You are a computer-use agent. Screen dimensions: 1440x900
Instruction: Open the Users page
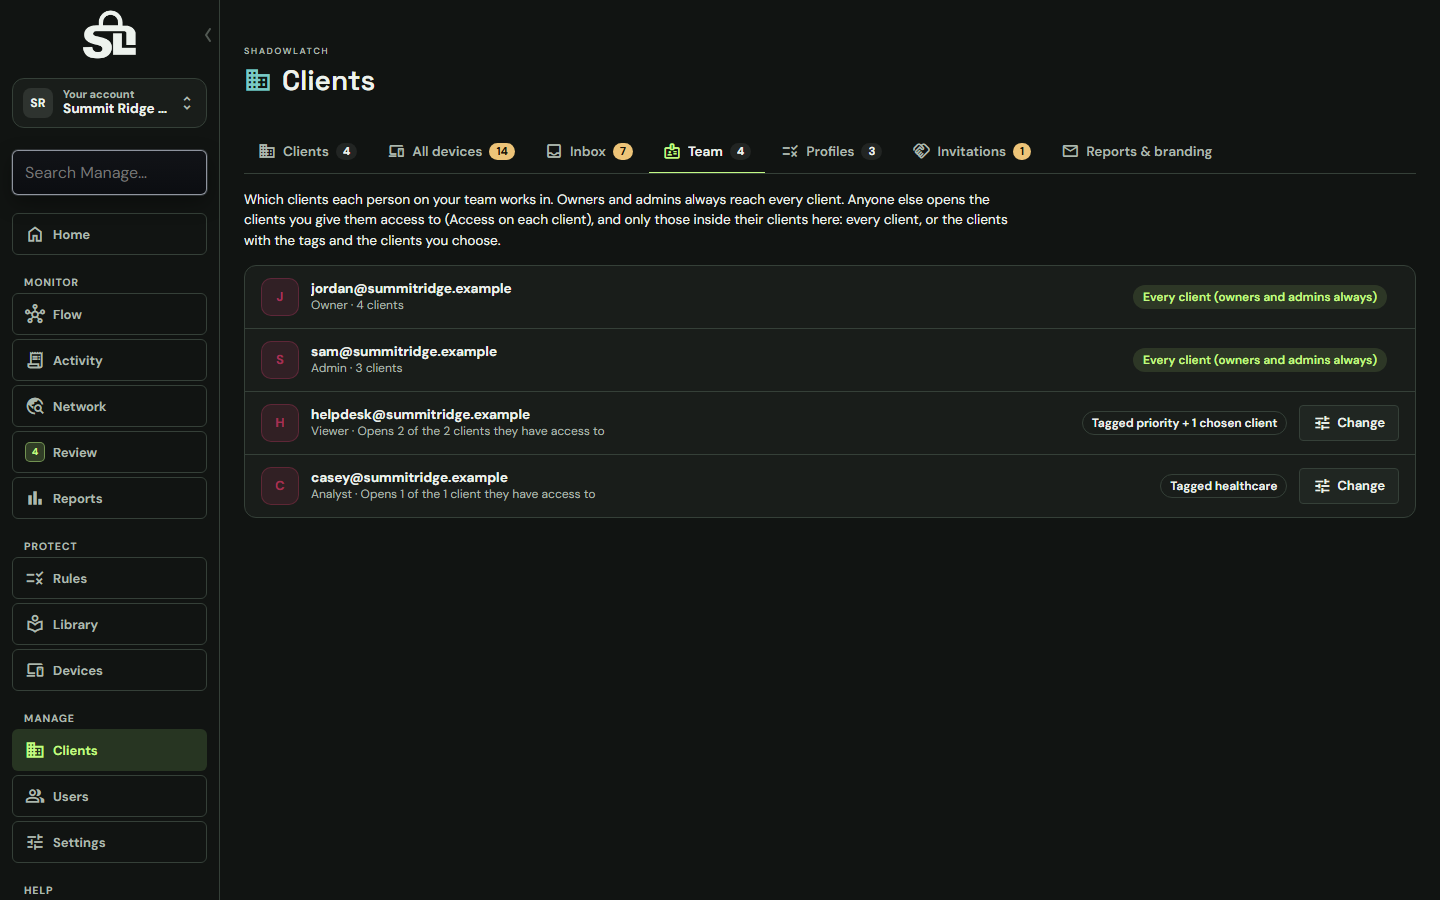click(109, 796)
